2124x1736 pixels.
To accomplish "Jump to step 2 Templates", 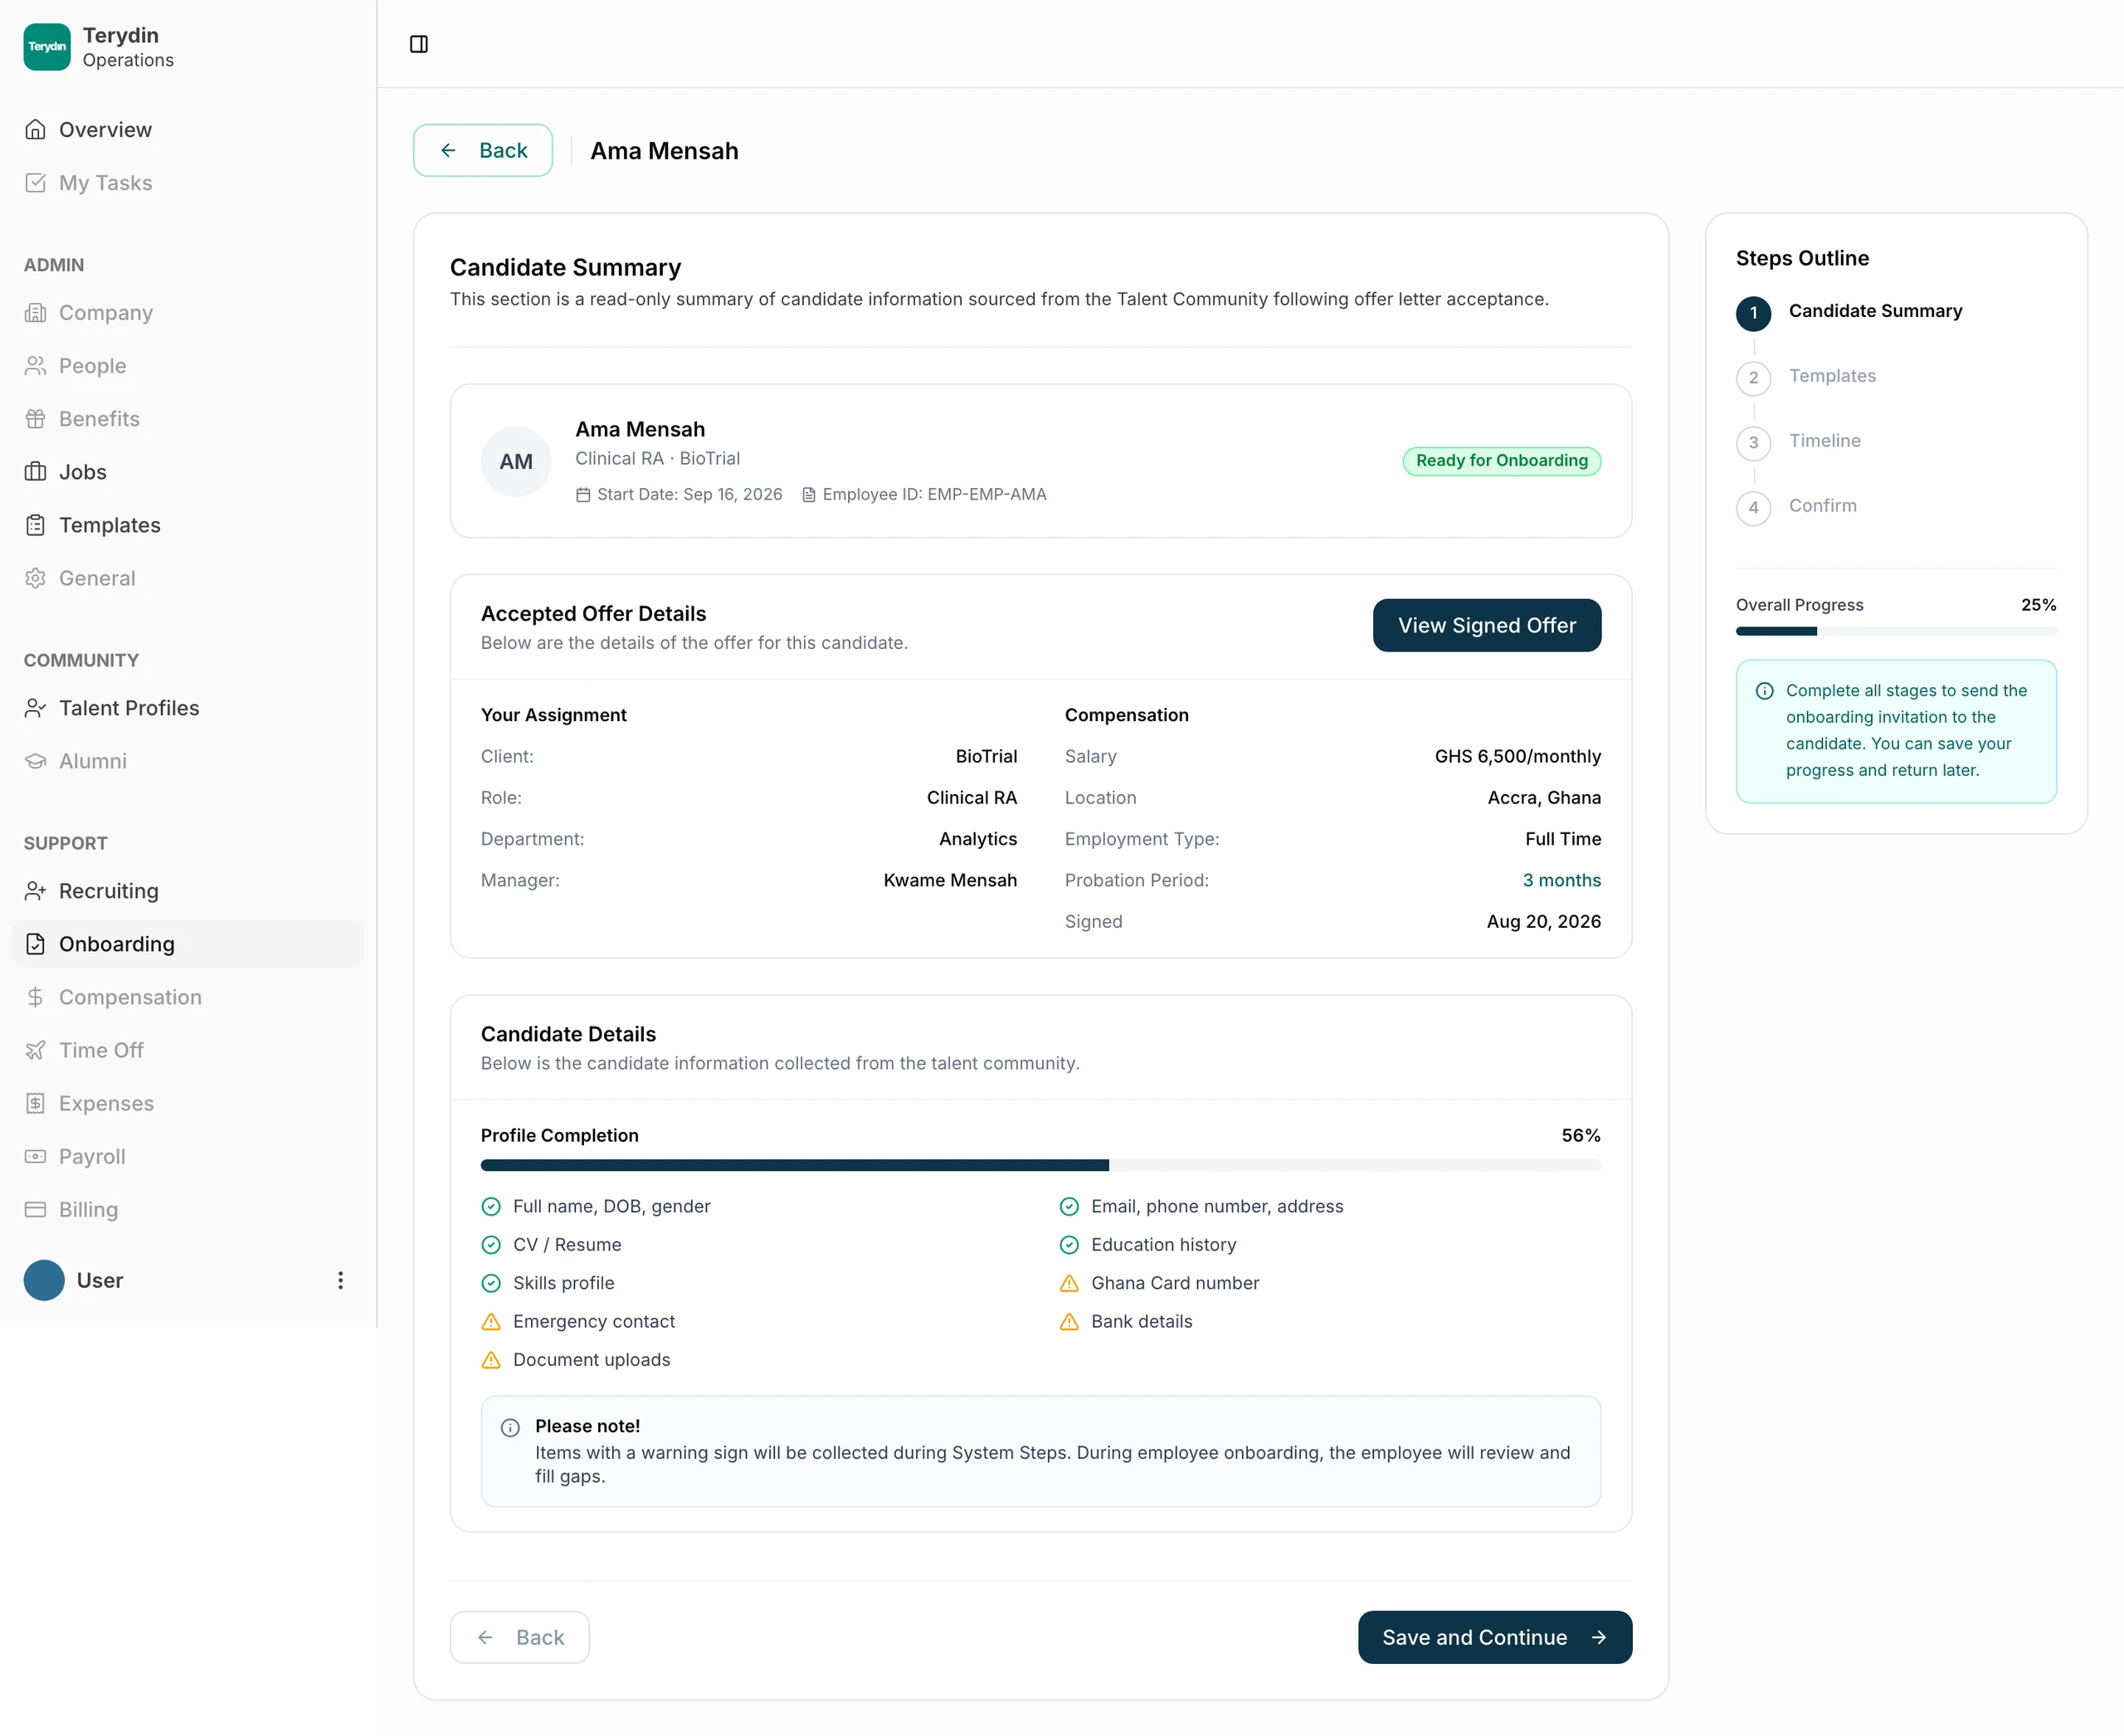I will (x=1807, y=377).
